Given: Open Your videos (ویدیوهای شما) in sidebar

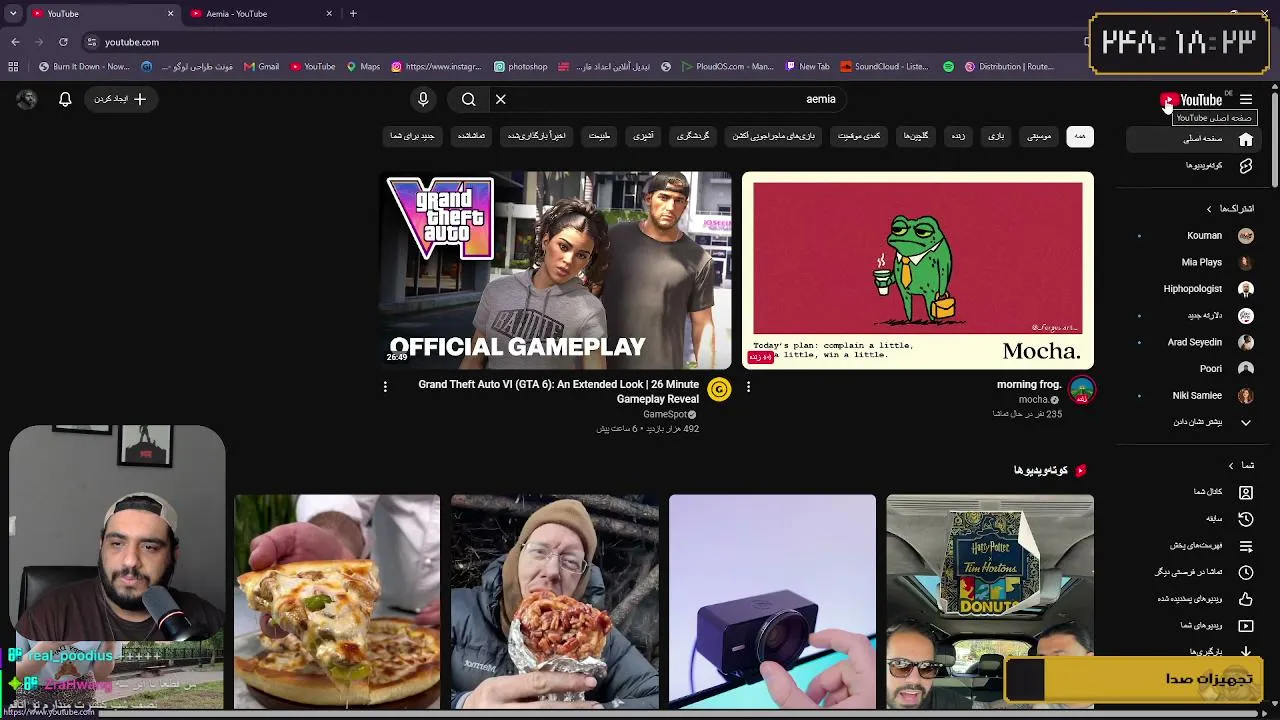Looking at the screenshot, I should coord(1193,626).
